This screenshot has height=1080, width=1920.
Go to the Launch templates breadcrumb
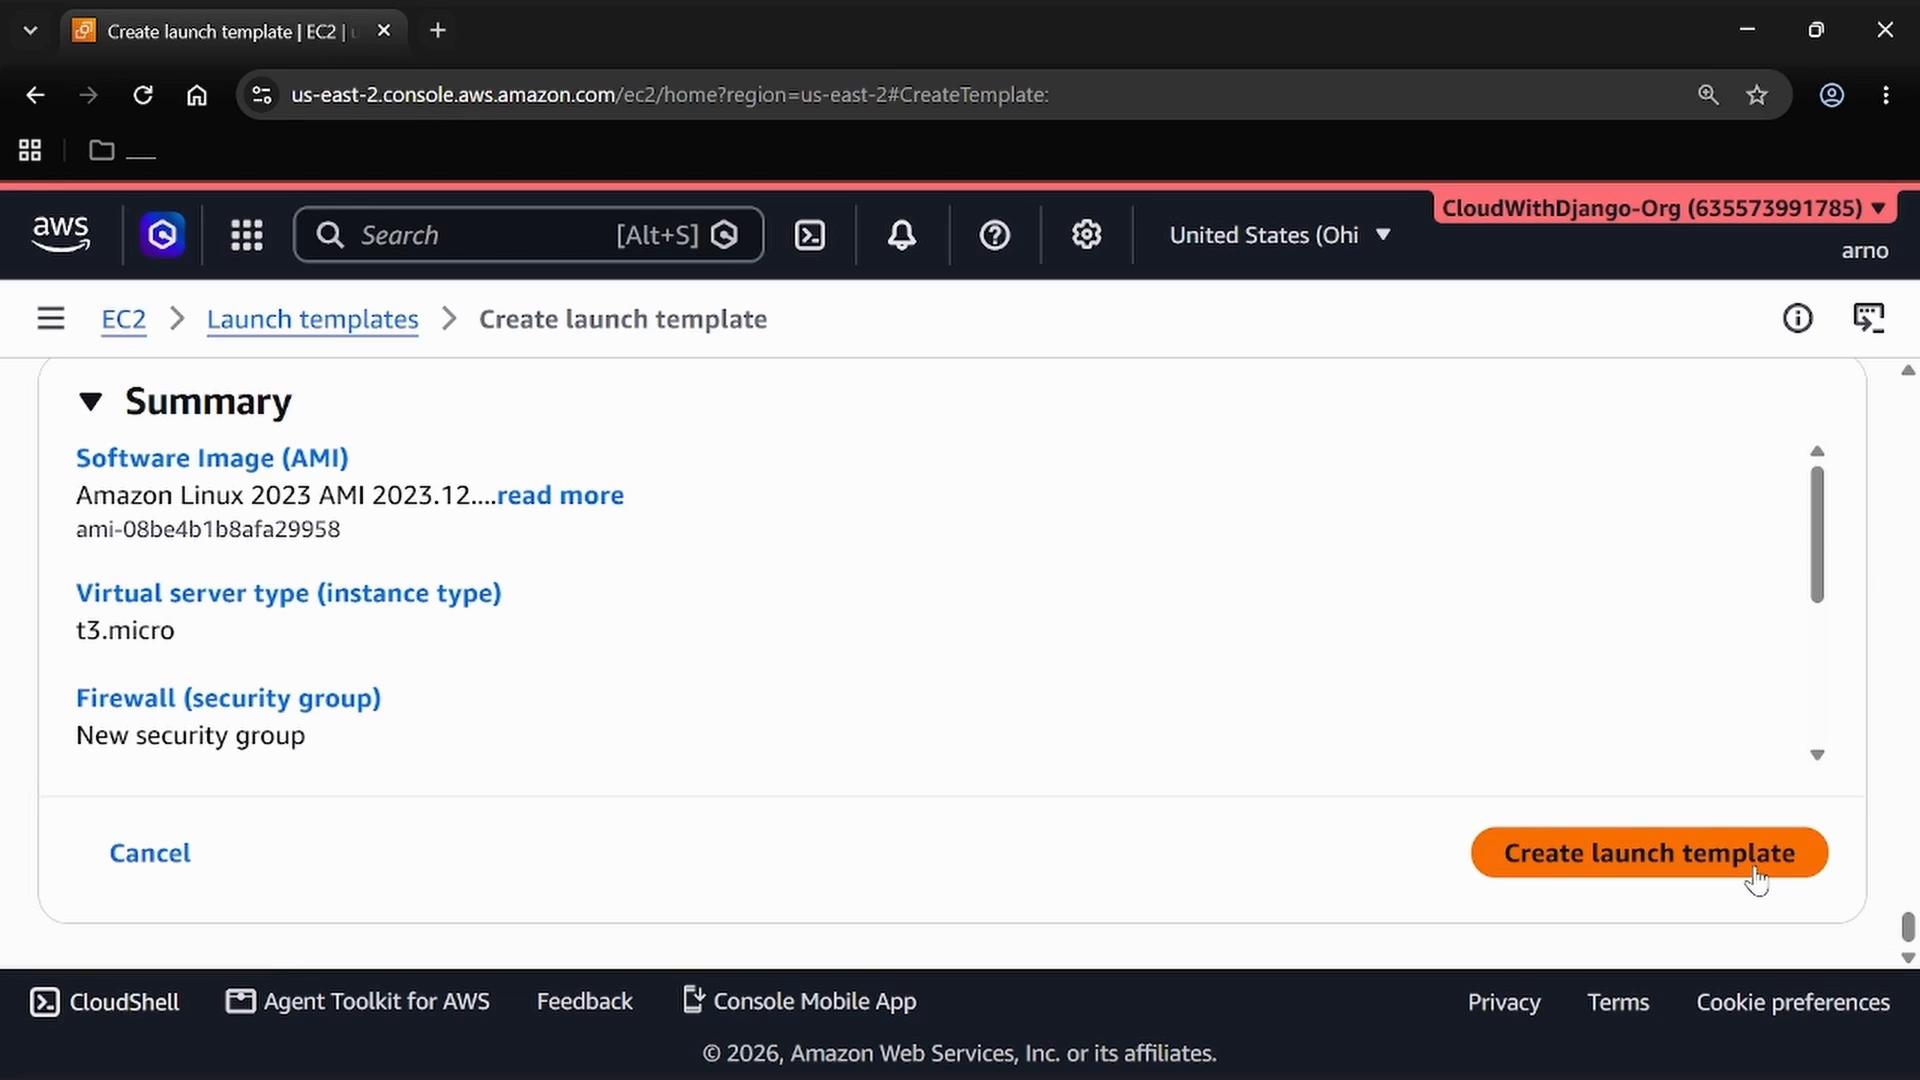pyautogui.click(x=312, y=320)
